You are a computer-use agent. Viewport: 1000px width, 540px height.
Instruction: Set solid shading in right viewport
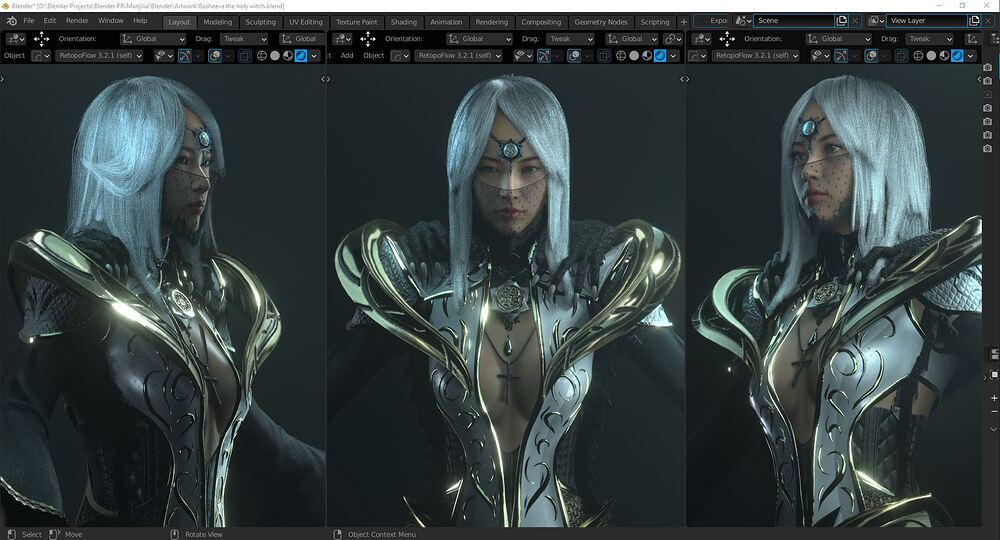click(x=931, y=55)
